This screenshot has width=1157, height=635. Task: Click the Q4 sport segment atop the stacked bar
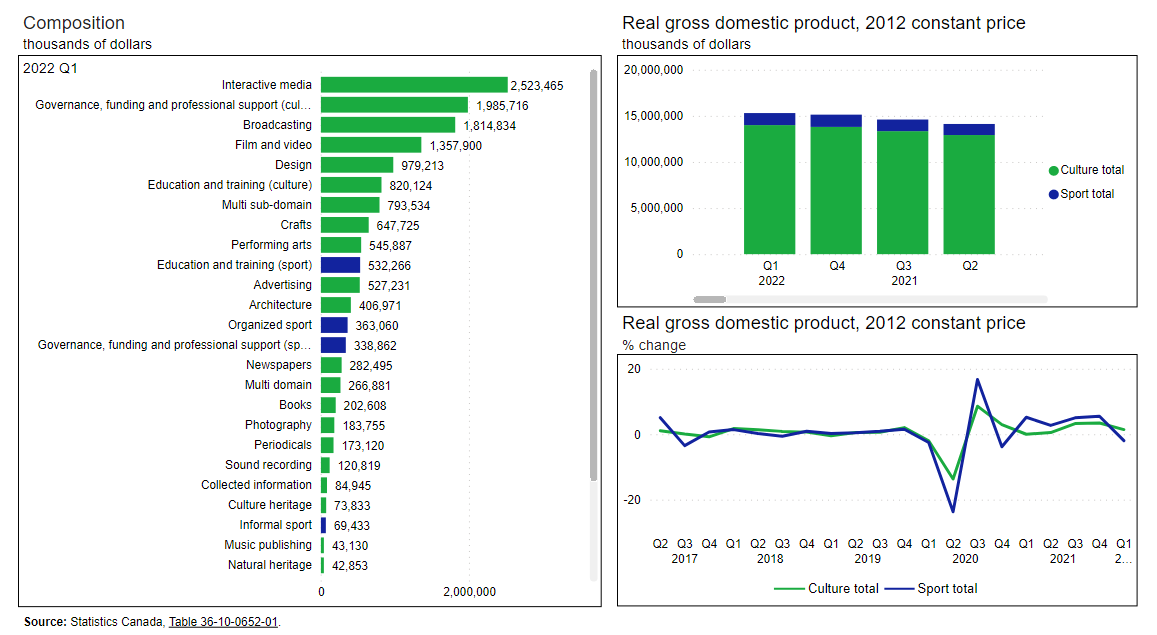point(836,121)
